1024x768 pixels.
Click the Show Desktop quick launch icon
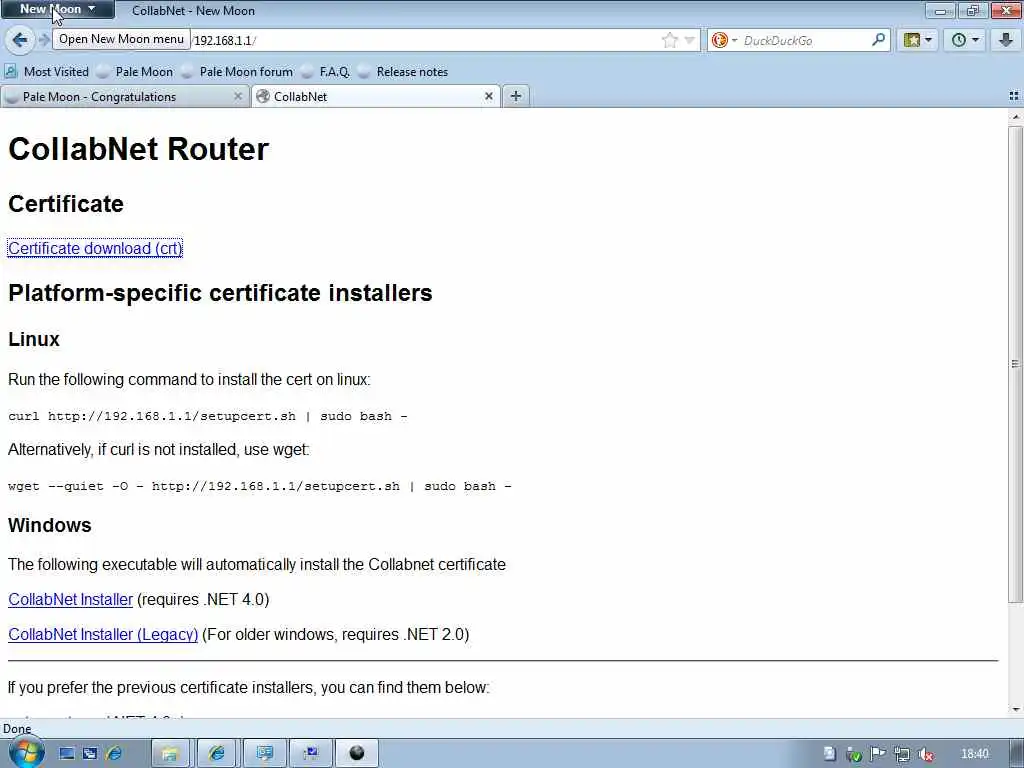point(67,754)
